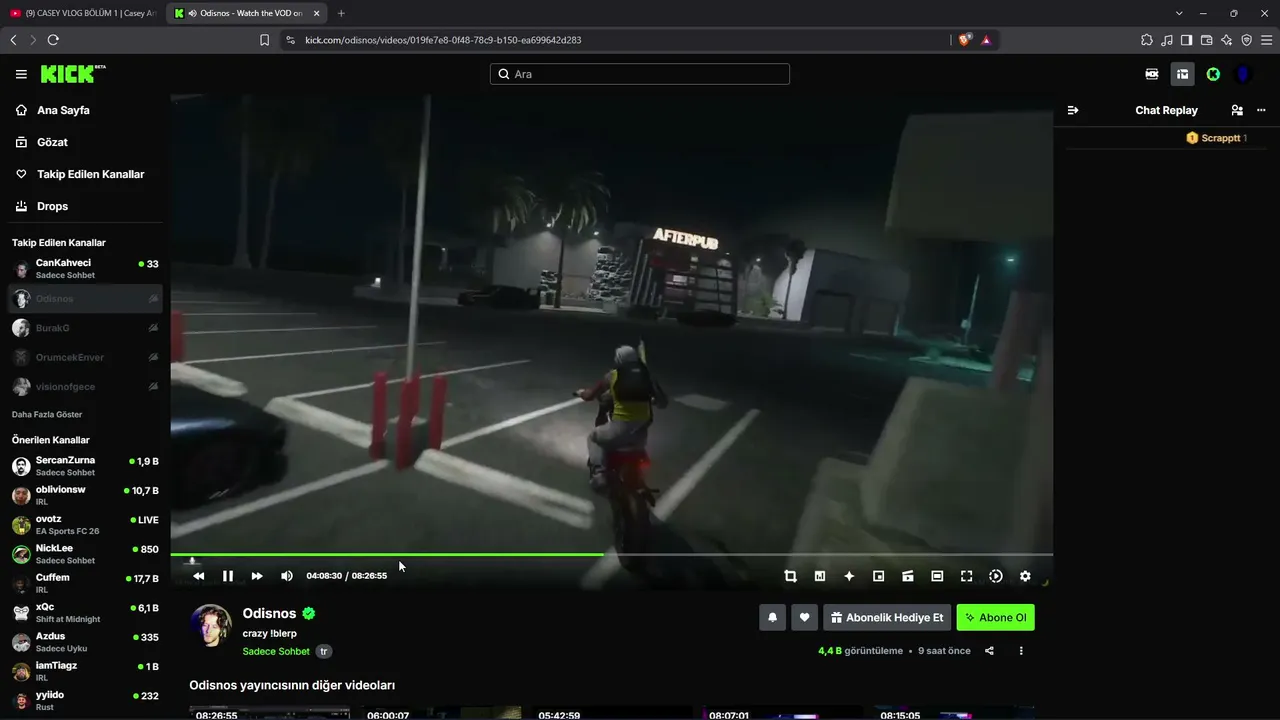
Task: Open player settings gear
Action: pyautogui.click(x=1025, y=576)
